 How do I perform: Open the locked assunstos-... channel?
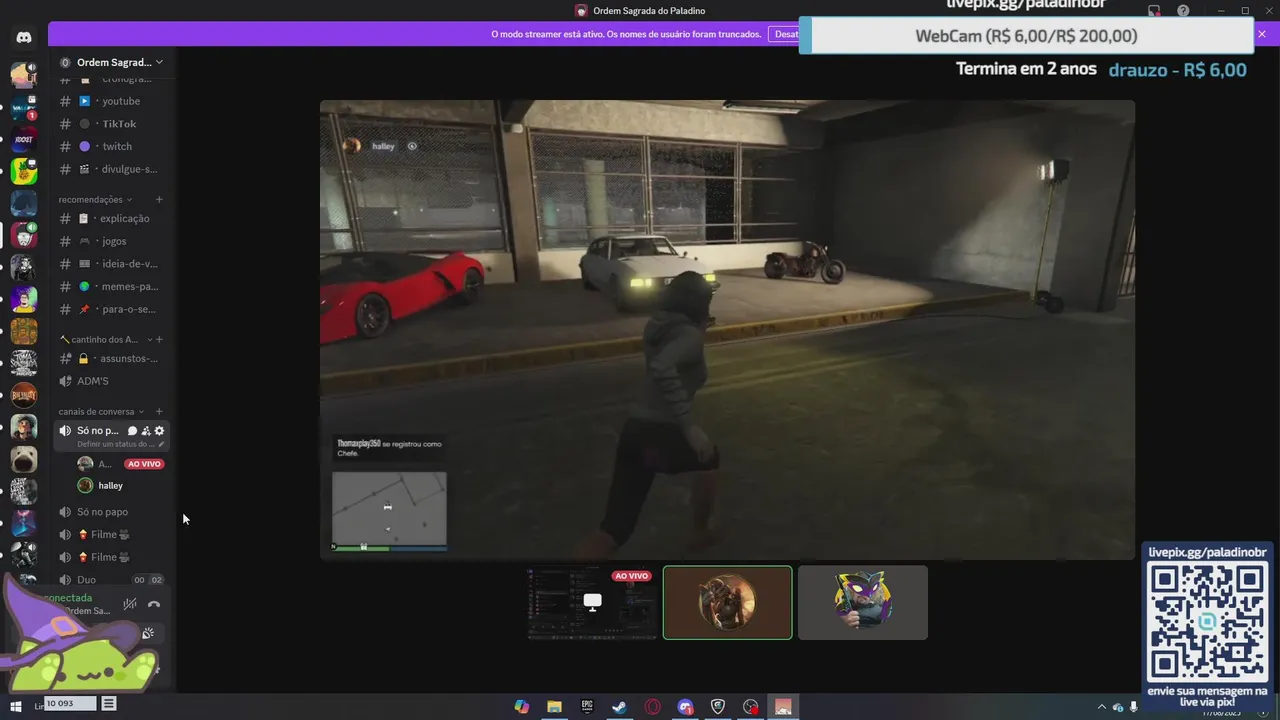coord(112,358)
